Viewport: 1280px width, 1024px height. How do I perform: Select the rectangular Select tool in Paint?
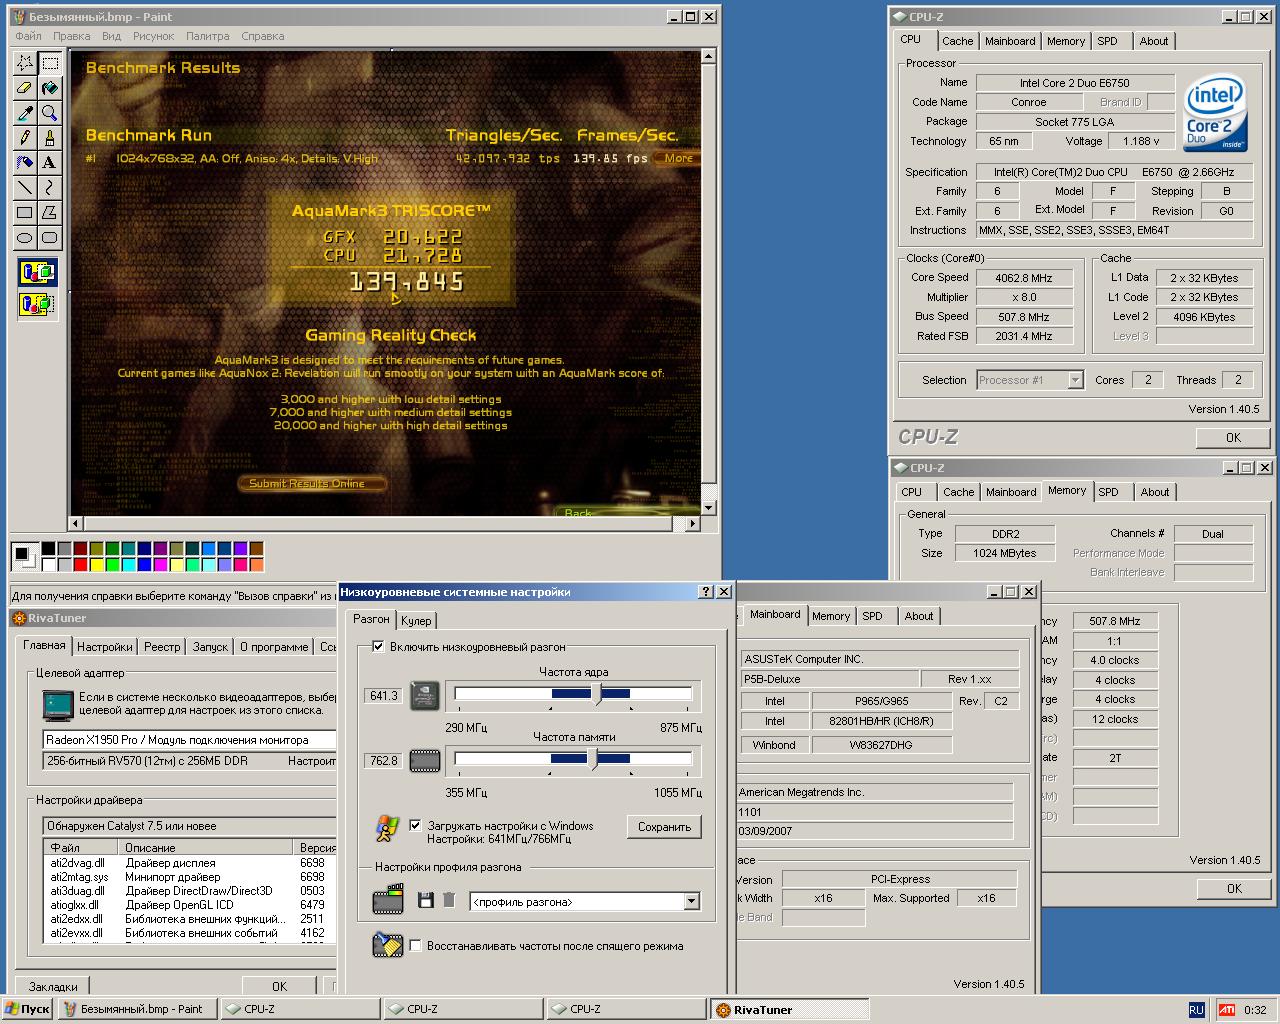(50, 63)
